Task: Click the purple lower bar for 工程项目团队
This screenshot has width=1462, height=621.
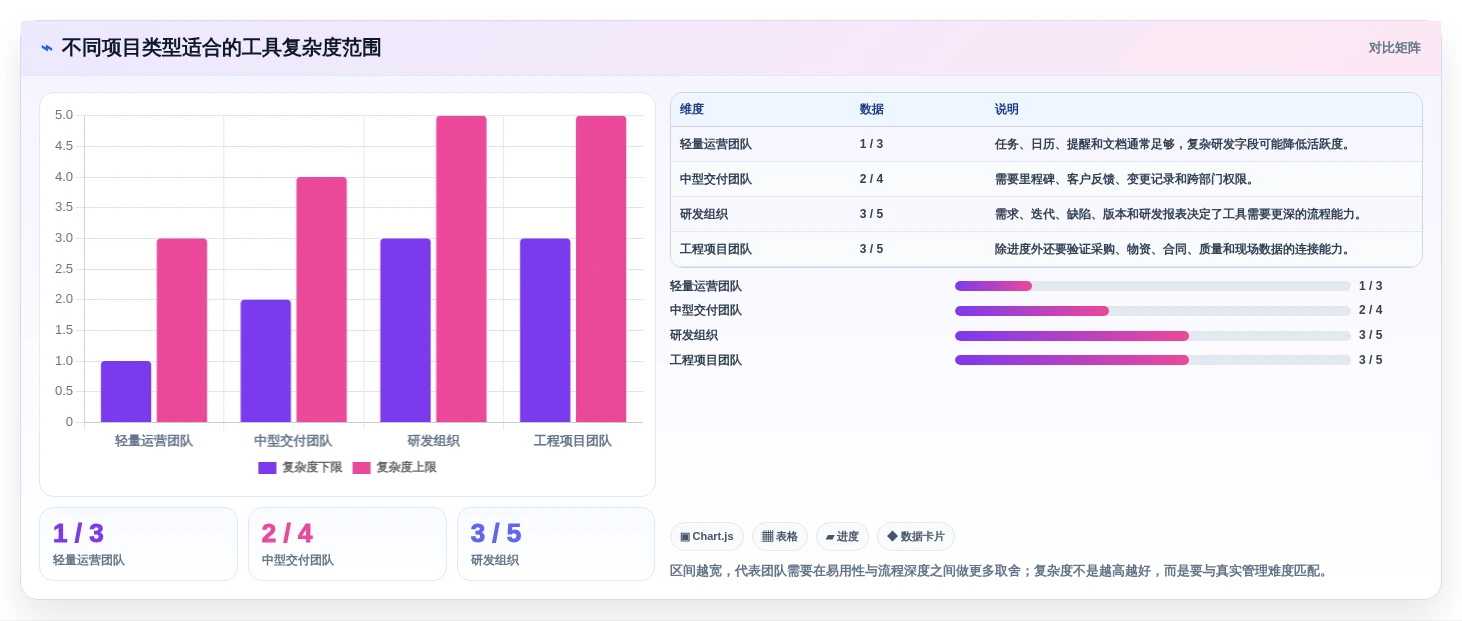Action: 545,330
